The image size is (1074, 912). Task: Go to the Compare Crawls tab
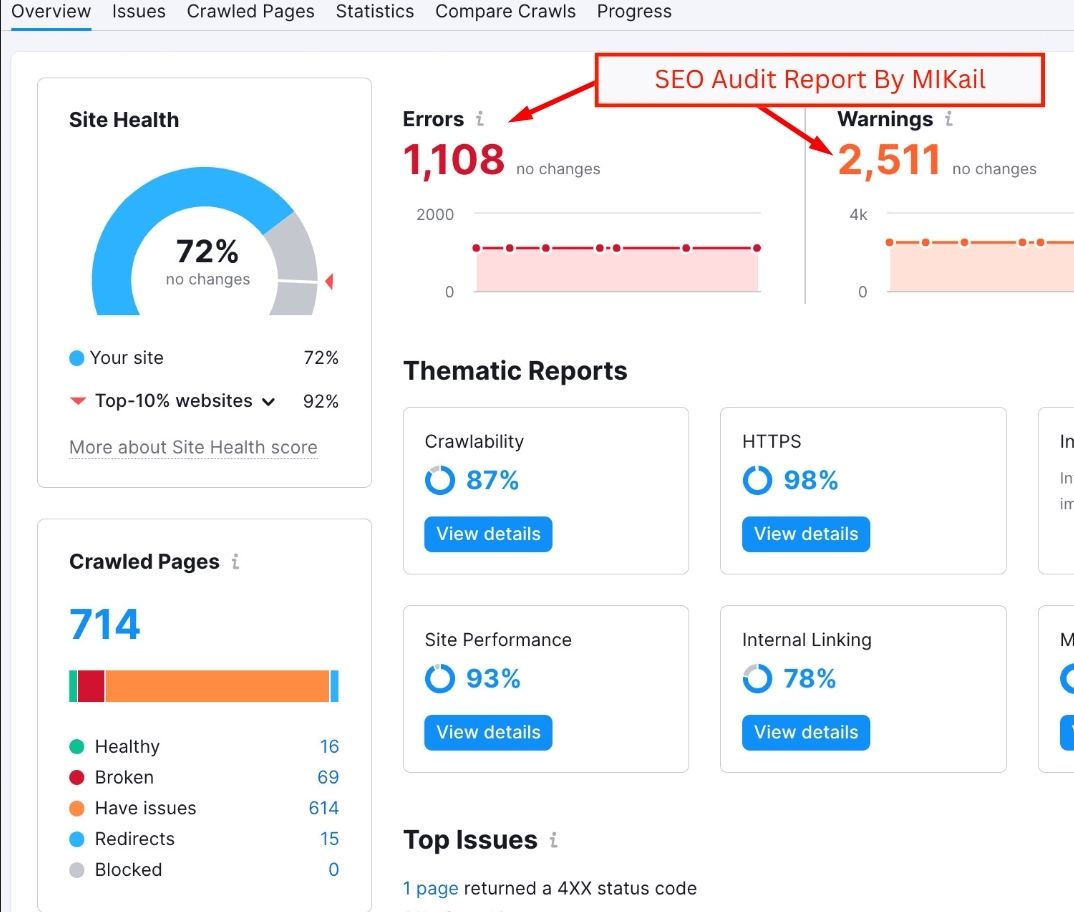click(505, 12)
